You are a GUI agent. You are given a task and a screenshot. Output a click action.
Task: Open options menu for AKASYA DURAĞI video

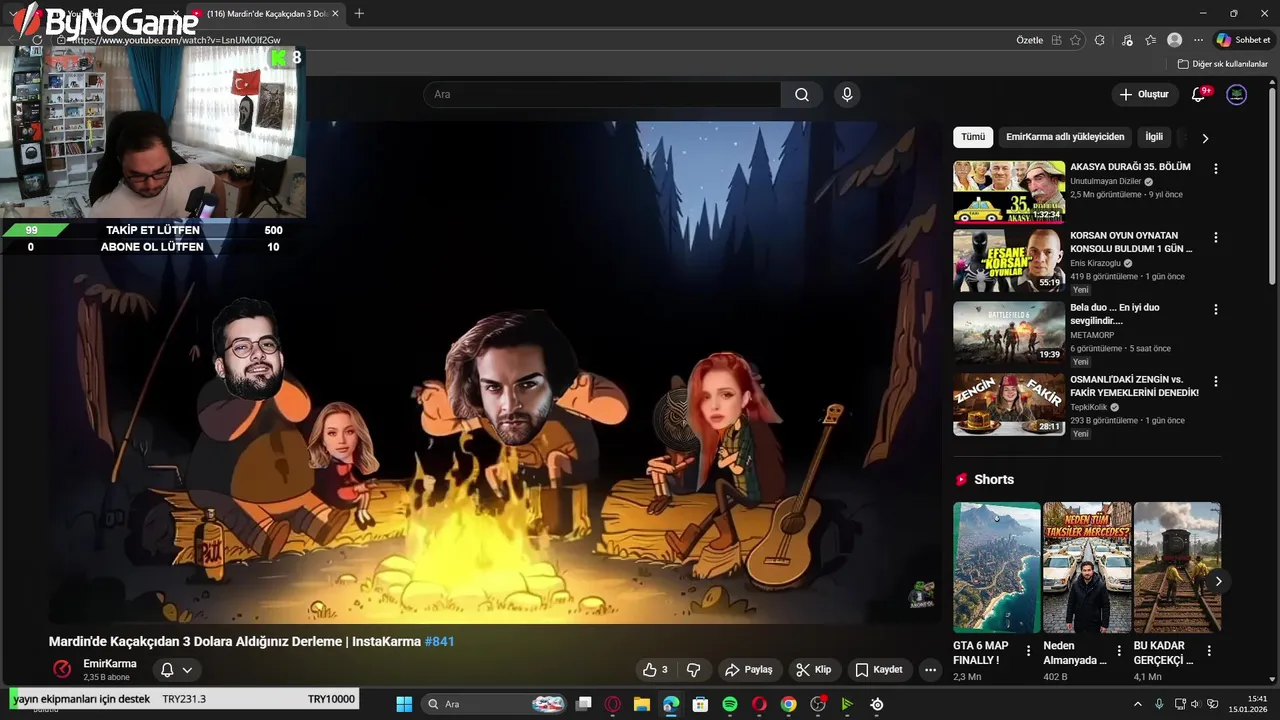[1216, 169]
